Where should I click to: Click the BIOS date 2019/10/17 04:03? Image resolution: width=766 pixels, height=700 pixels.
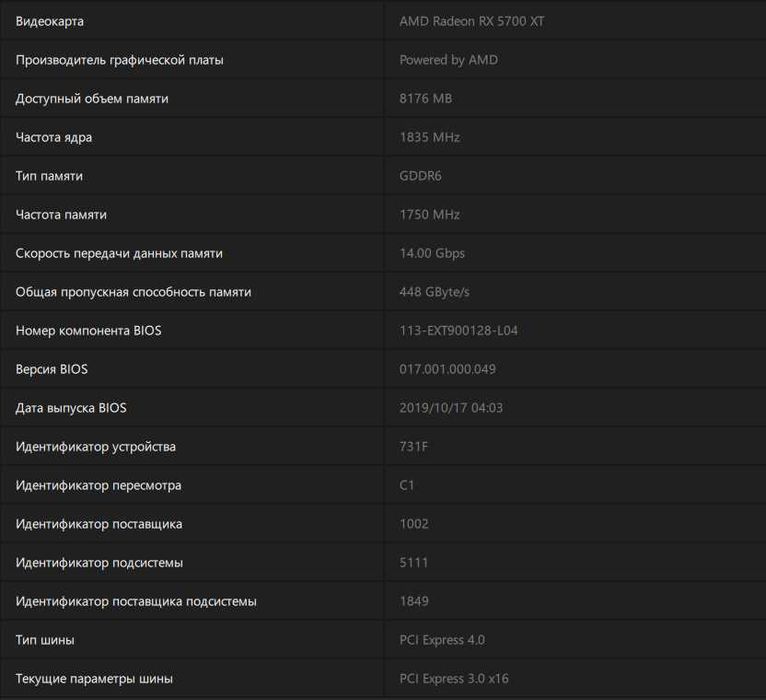pyautogui.click(x=451, y=408)
